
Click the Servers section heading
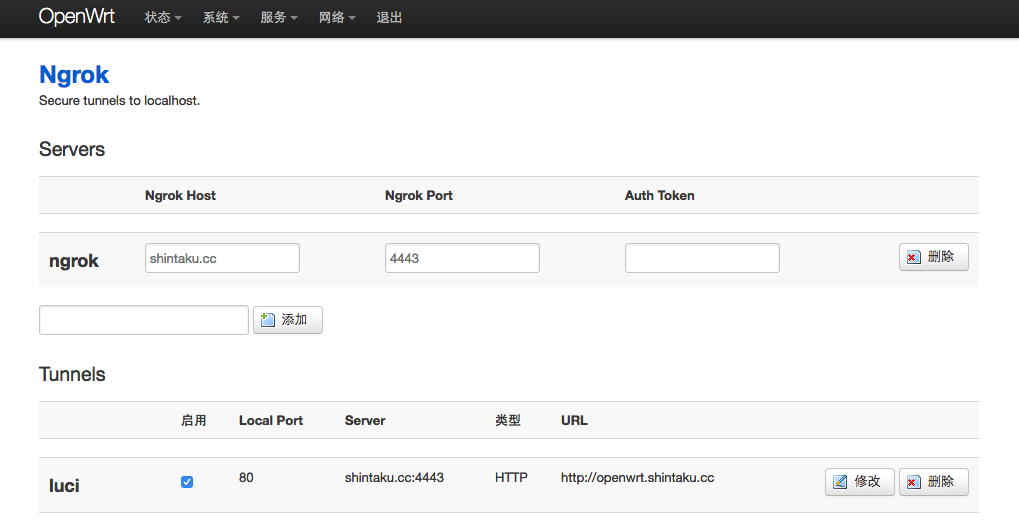pos(71,150)
